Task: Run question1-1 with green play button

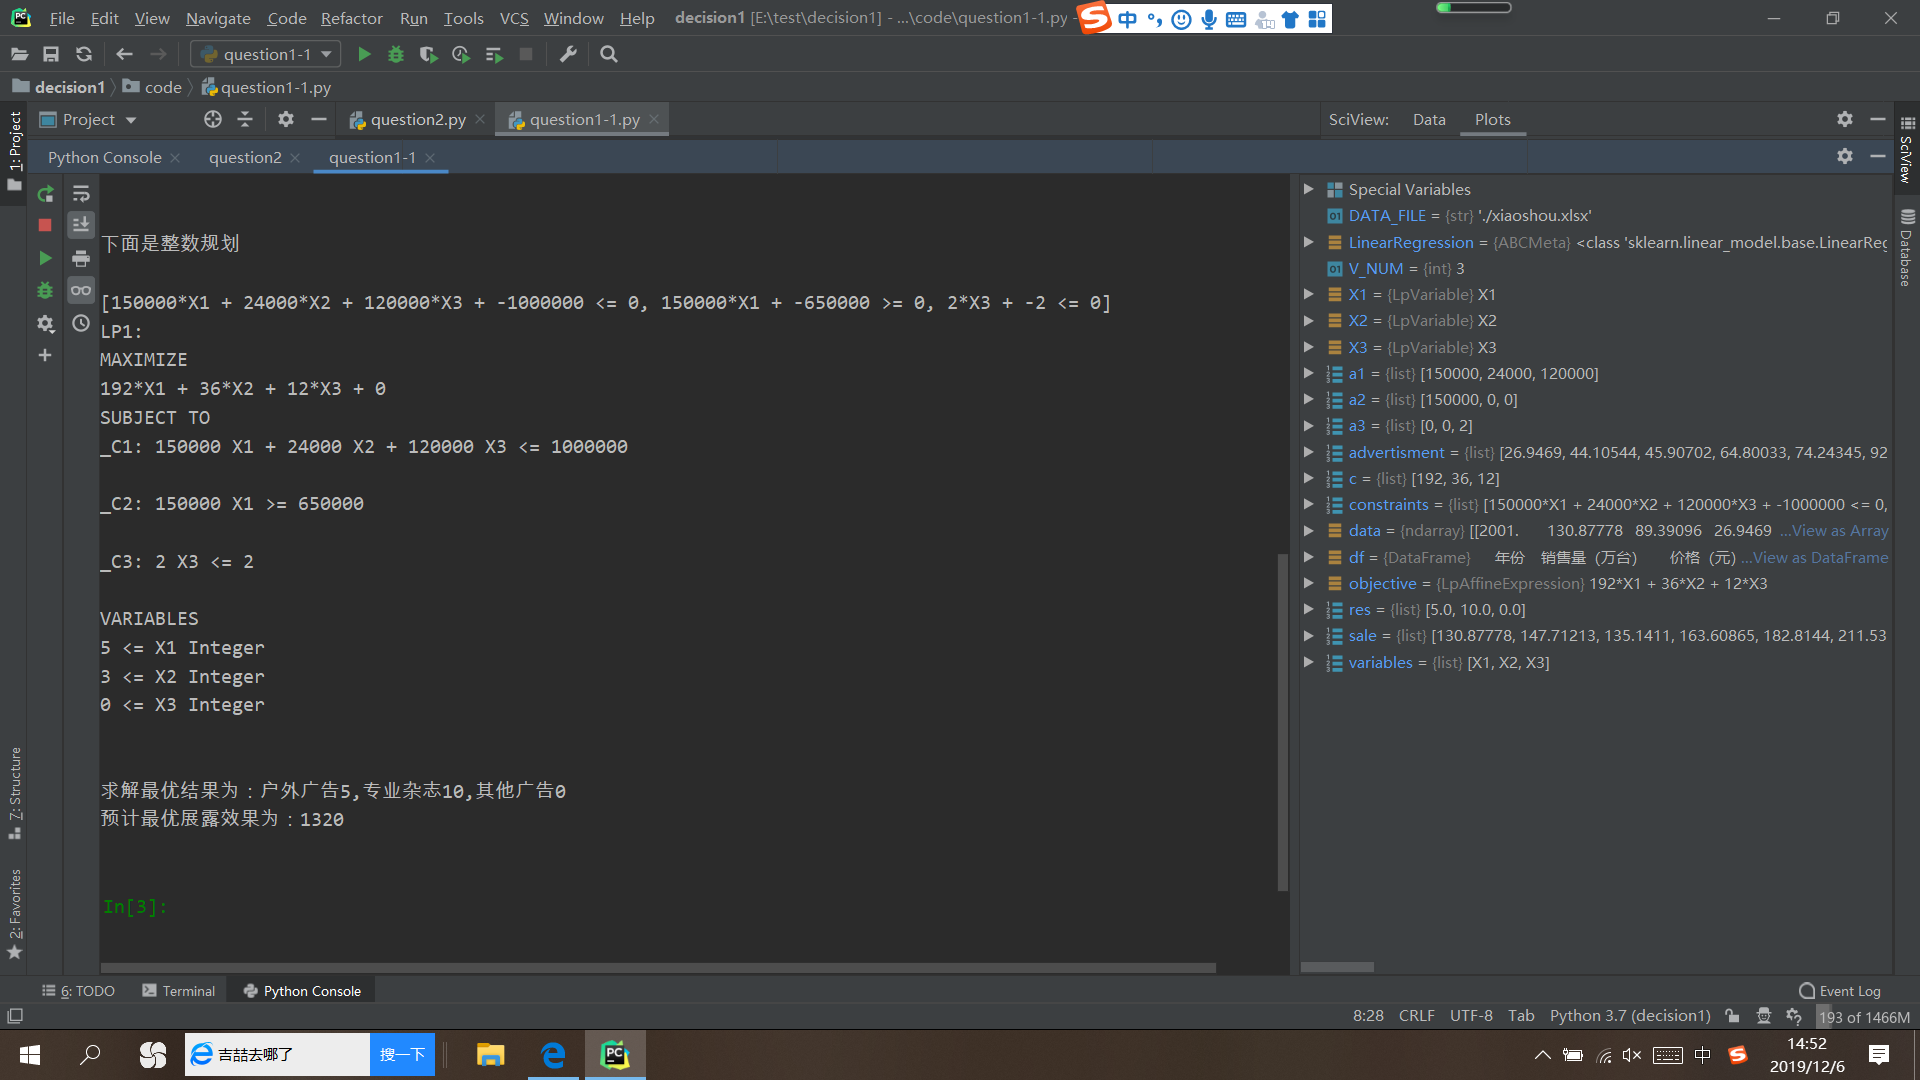Action: pyautogui.click(x=364, y=54)
